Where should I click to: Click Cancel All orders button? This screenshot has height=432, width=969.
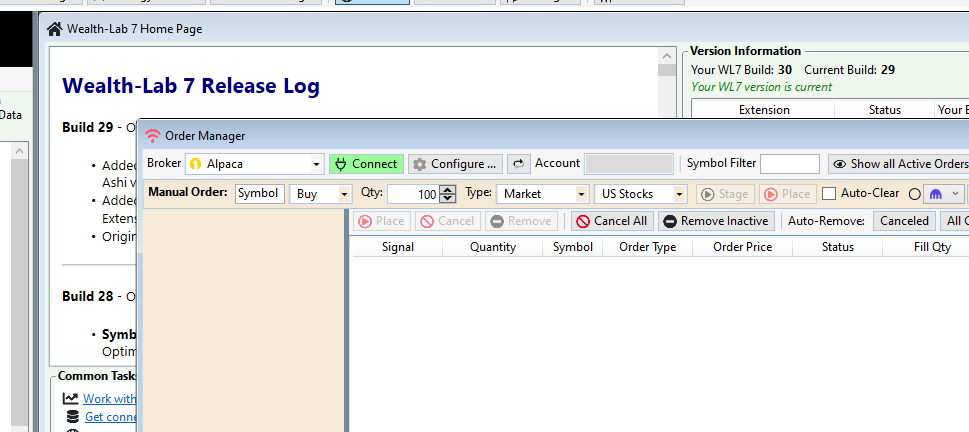tap(612, 221)
